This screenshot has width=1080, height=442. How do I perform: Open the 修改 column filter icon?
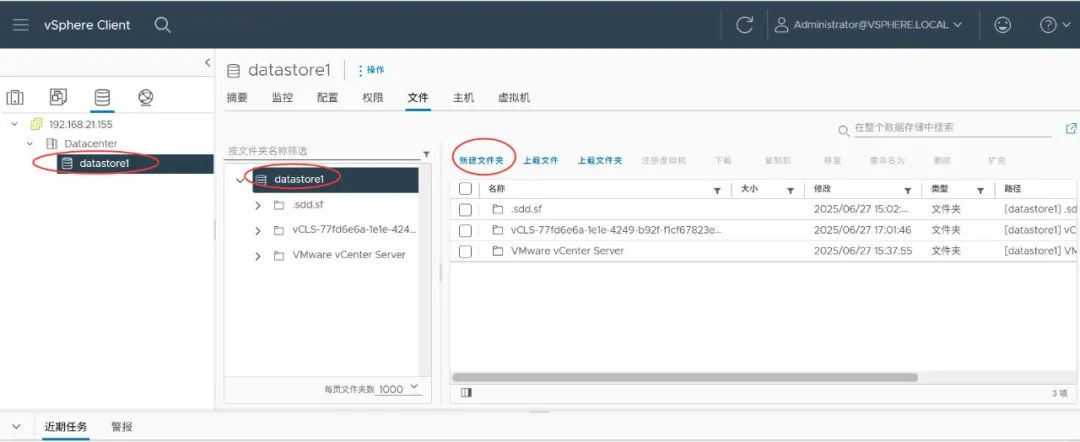908,191
